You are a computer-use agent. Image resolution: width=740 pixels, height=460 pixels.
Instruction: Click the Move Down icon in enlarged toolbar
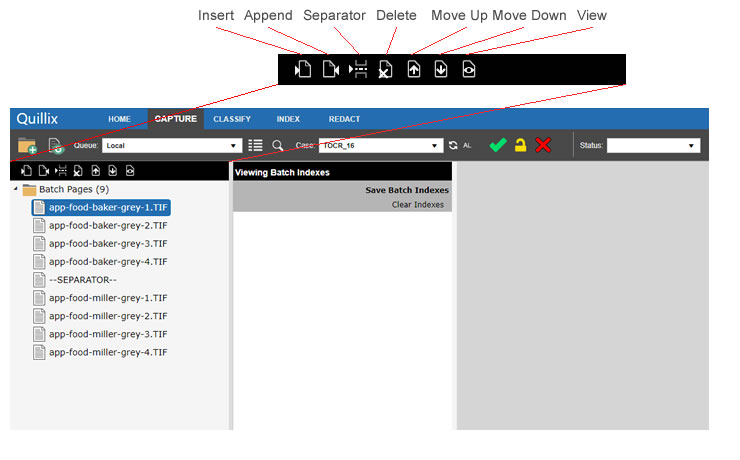441,69
